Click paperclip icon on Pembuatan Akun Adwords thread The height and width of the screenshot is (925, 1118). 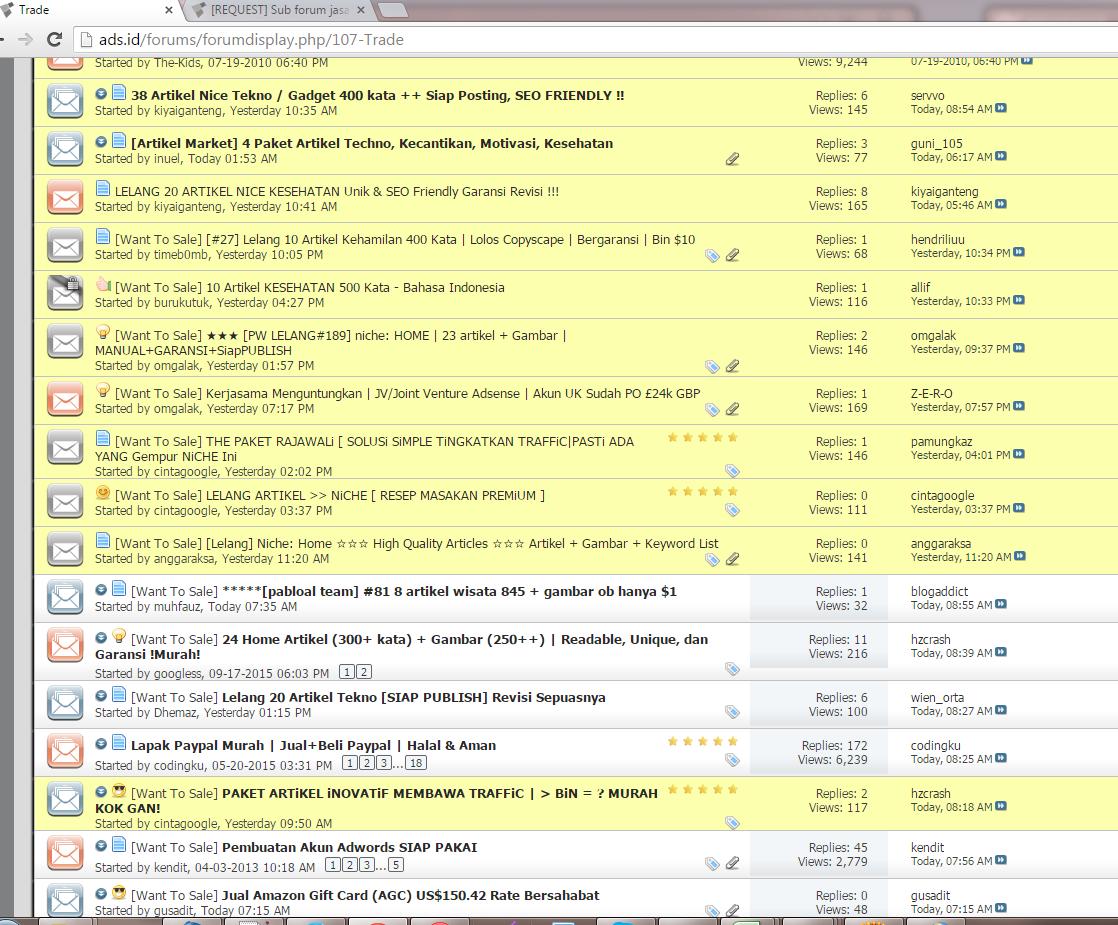click(x=732, y=863)
